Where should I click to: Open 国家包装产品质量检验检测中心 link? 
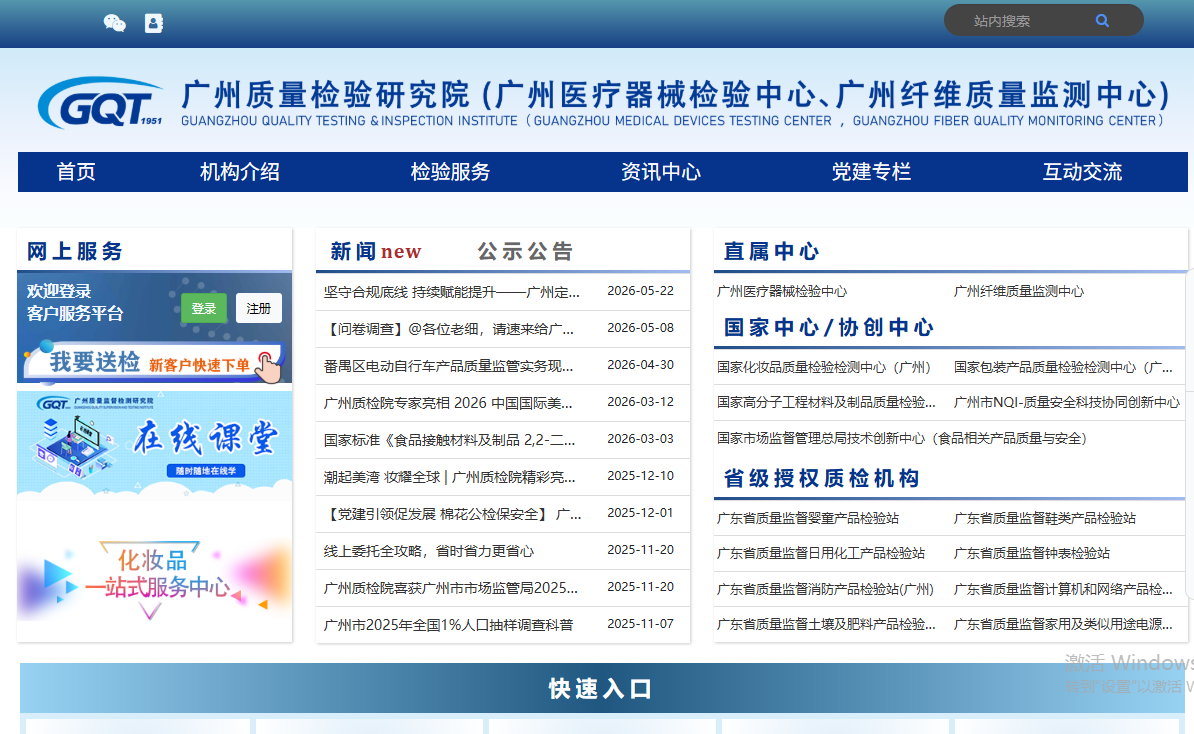pos(1064,367)
